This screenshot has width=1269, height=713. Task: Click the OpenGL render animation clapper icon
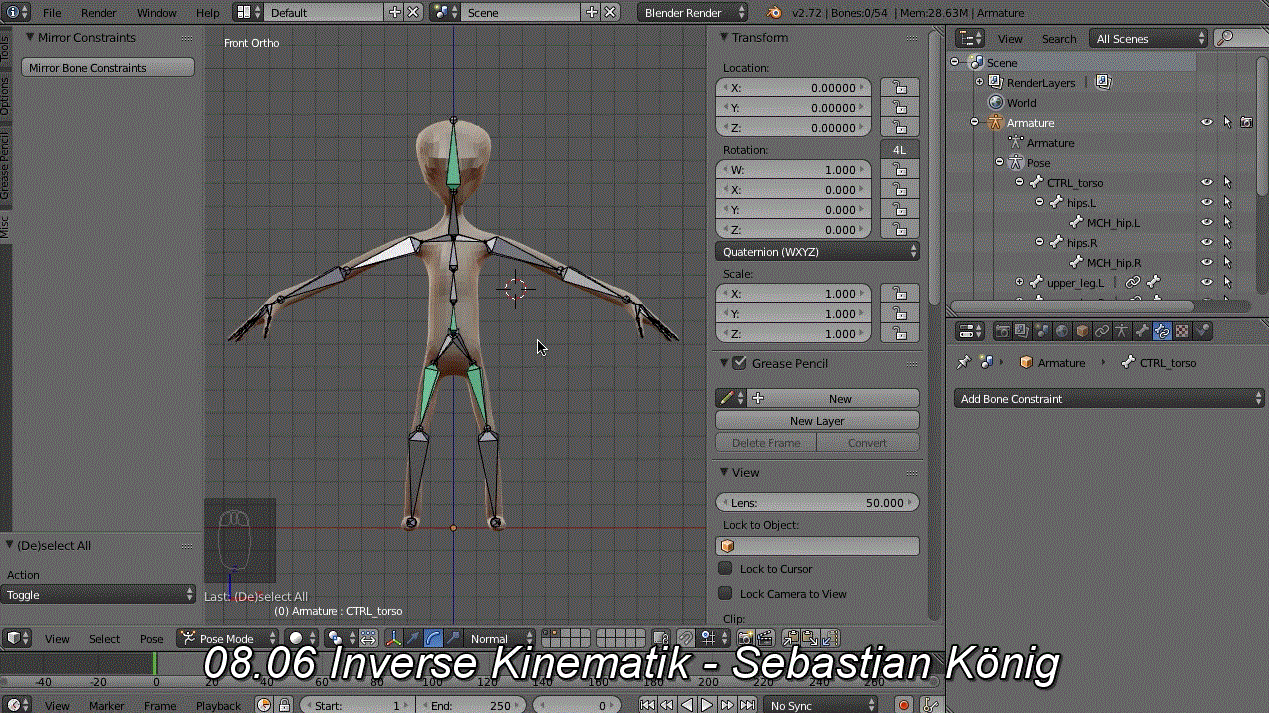pyautogui.click(x=765, y=638)
